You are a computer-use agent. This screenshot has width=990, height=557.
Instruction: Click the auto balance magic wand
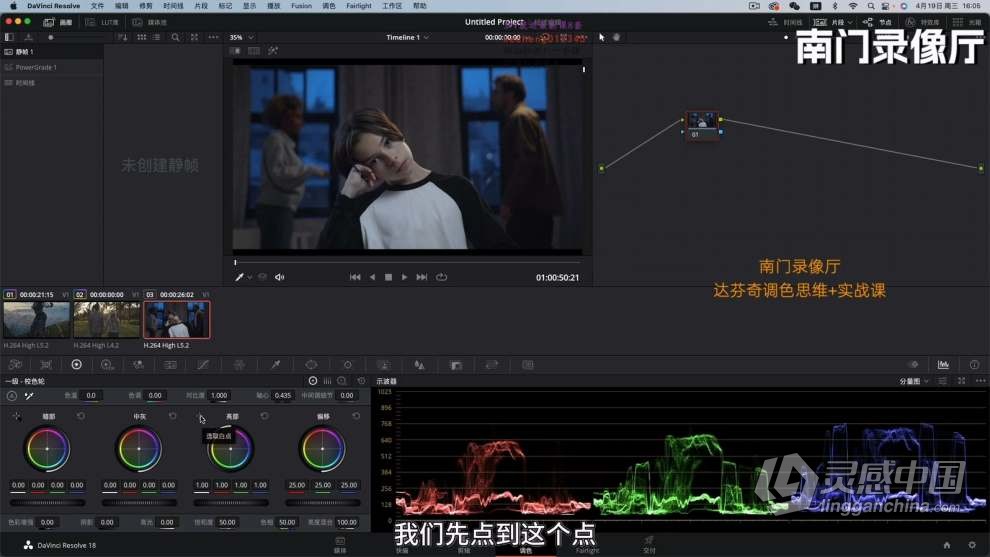[x=29, y=395]
